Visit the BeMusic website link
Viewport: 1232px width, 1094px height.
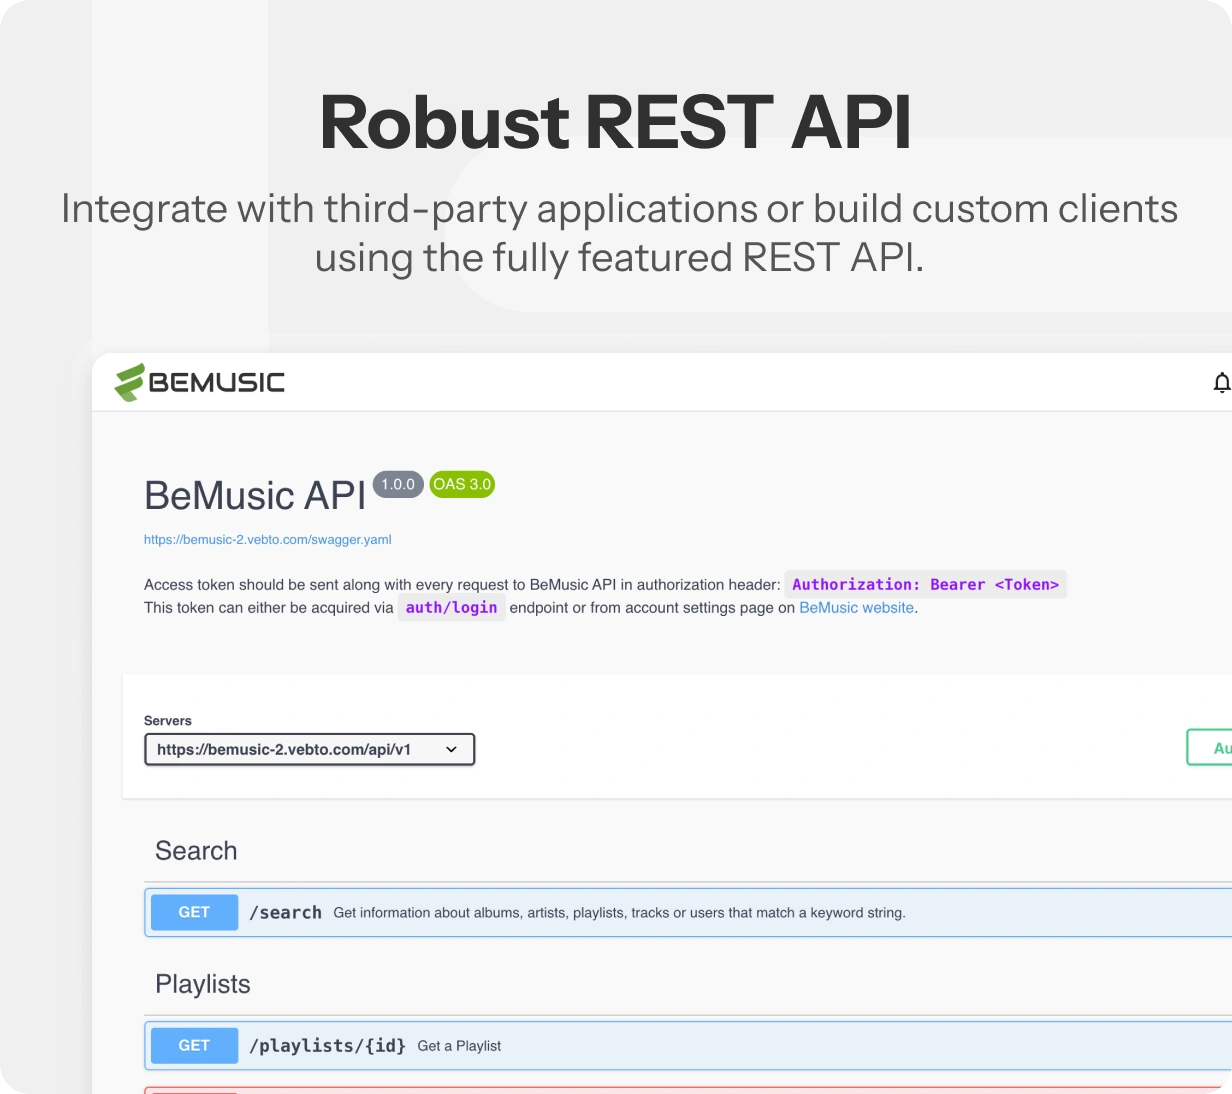coord(855,607)
